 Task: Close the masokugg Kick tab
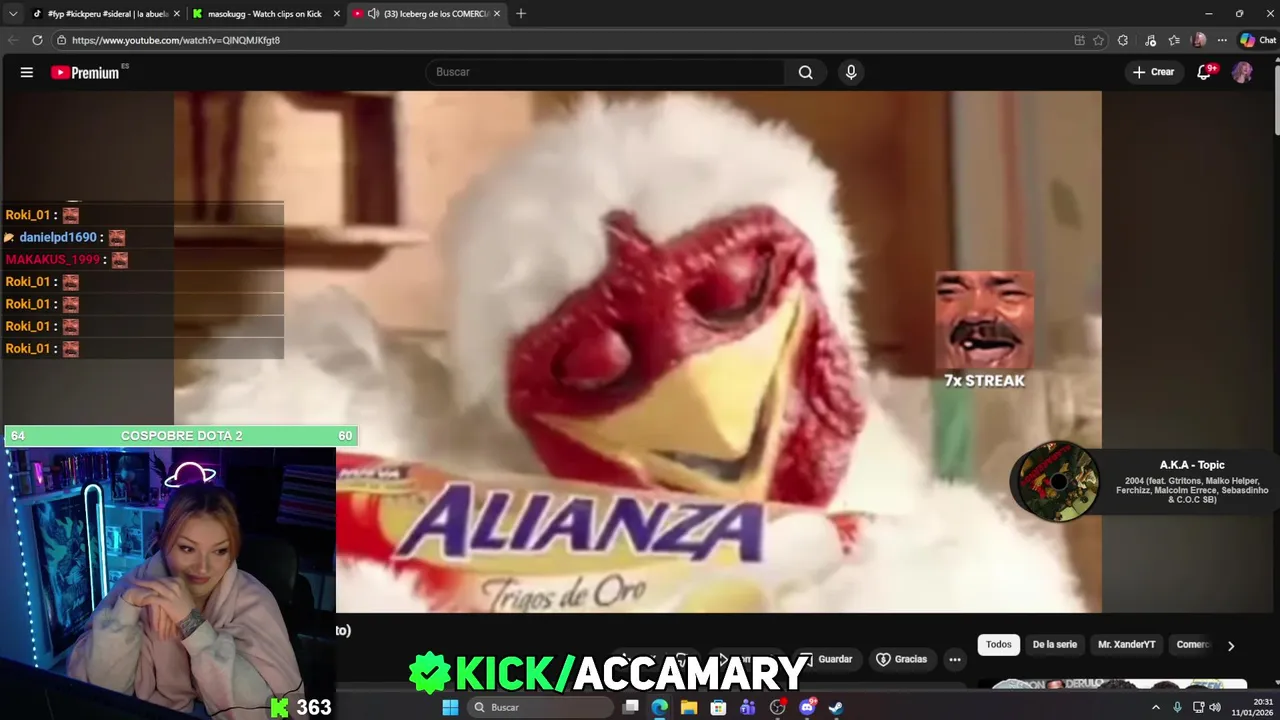pos(337,14)
